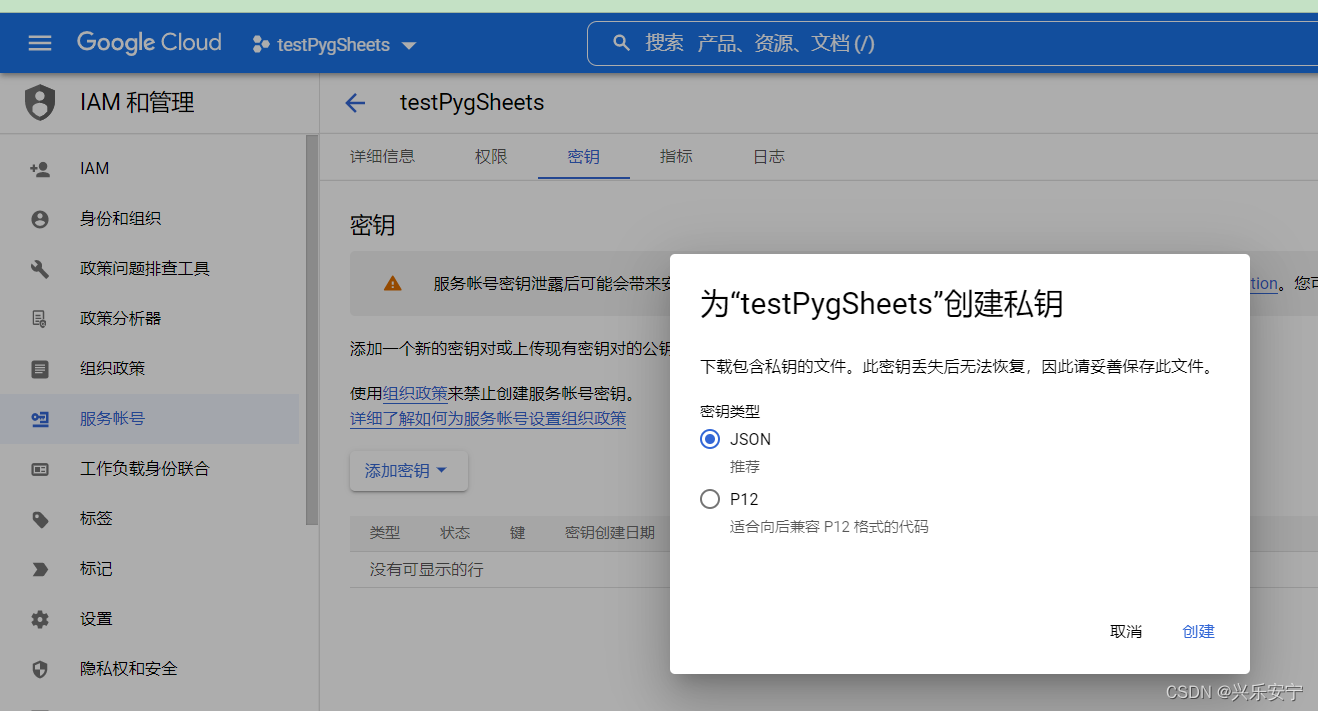Viewport: 1318px width, 711px height.
Task: Open 工作负载身份联合 (Workload Identity Federation)
Action: tap(143, 468)
